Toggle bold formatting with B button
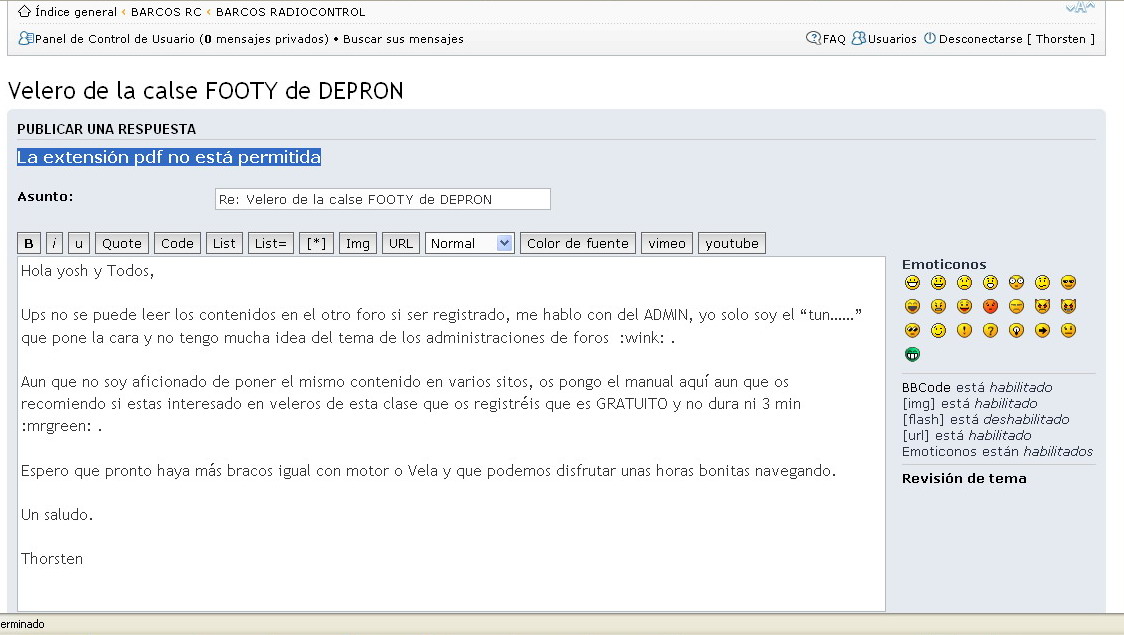The width and height of the screenshot is (1124, 635). [29, 243]
